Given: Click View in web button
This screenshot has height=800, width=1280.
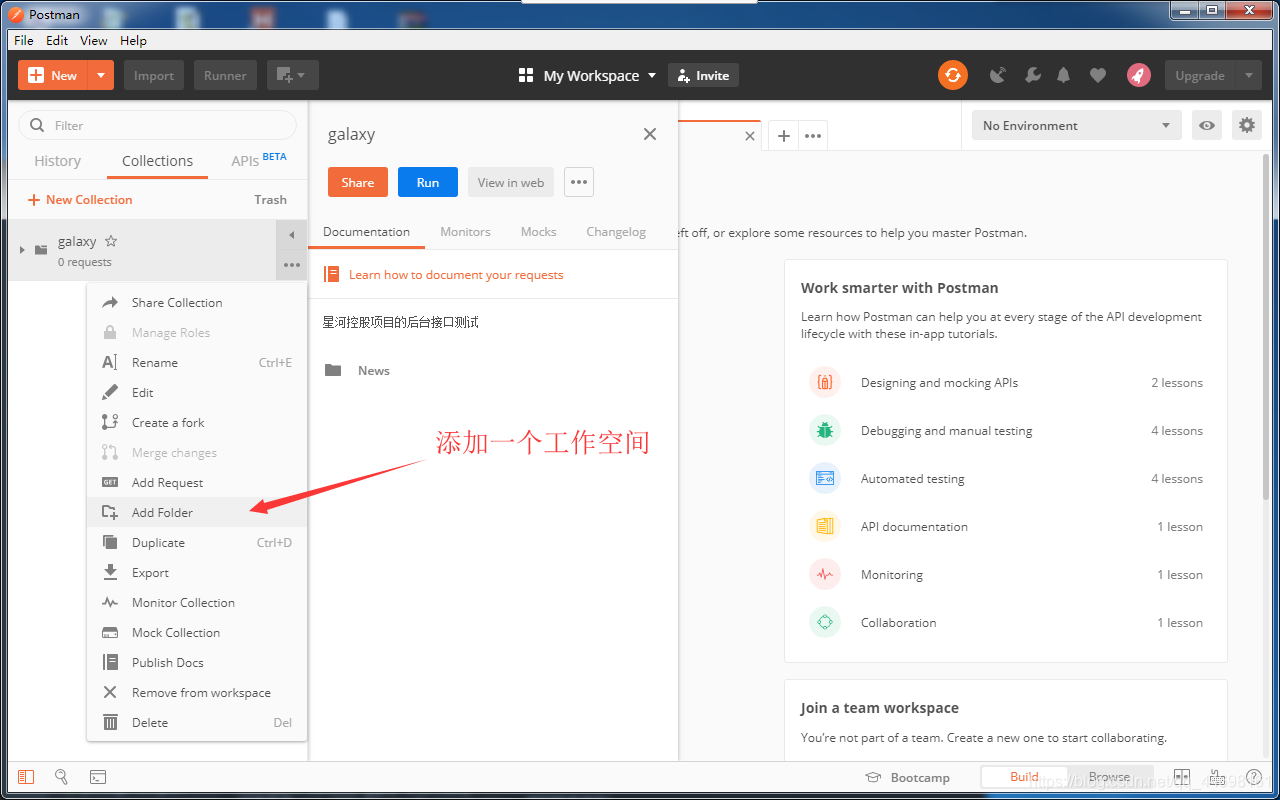Looking at the screenshot, I should [511, 182].
